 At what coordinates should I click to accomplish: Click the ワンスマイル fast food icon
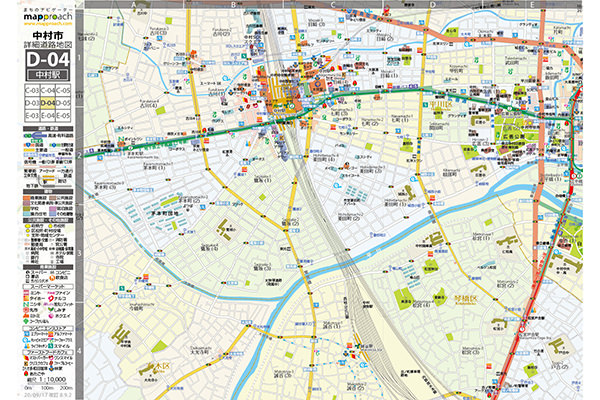51,358
